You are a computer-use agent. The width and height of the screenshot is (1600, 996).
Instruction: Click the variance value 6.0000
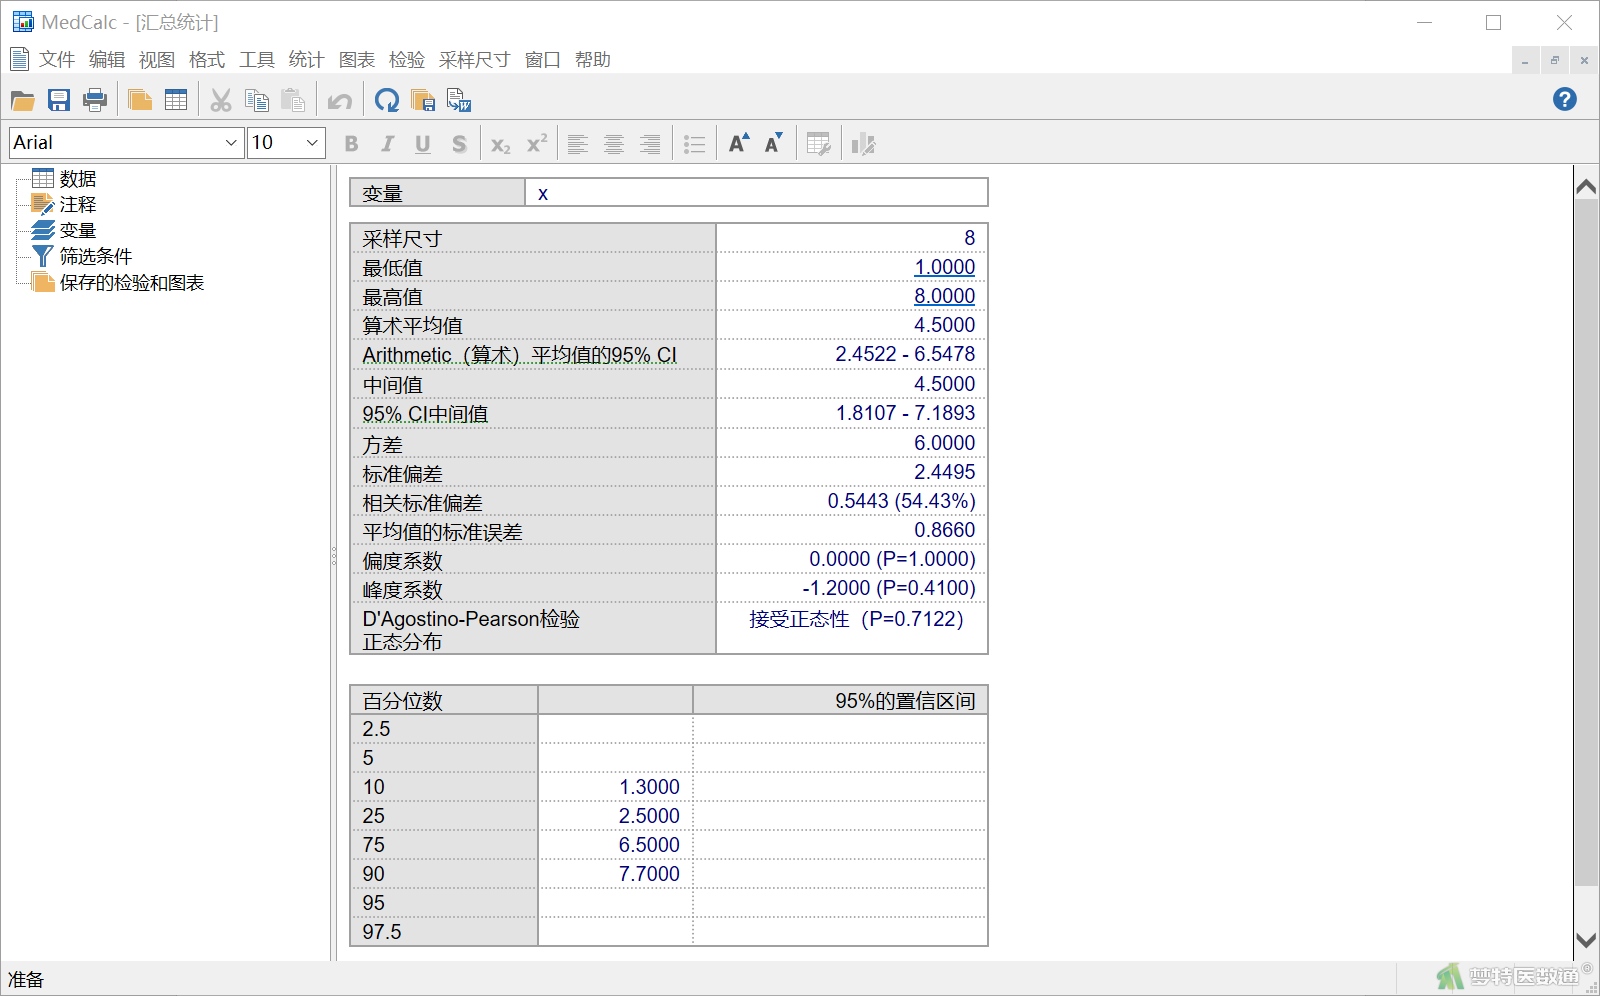click(944, 443)
